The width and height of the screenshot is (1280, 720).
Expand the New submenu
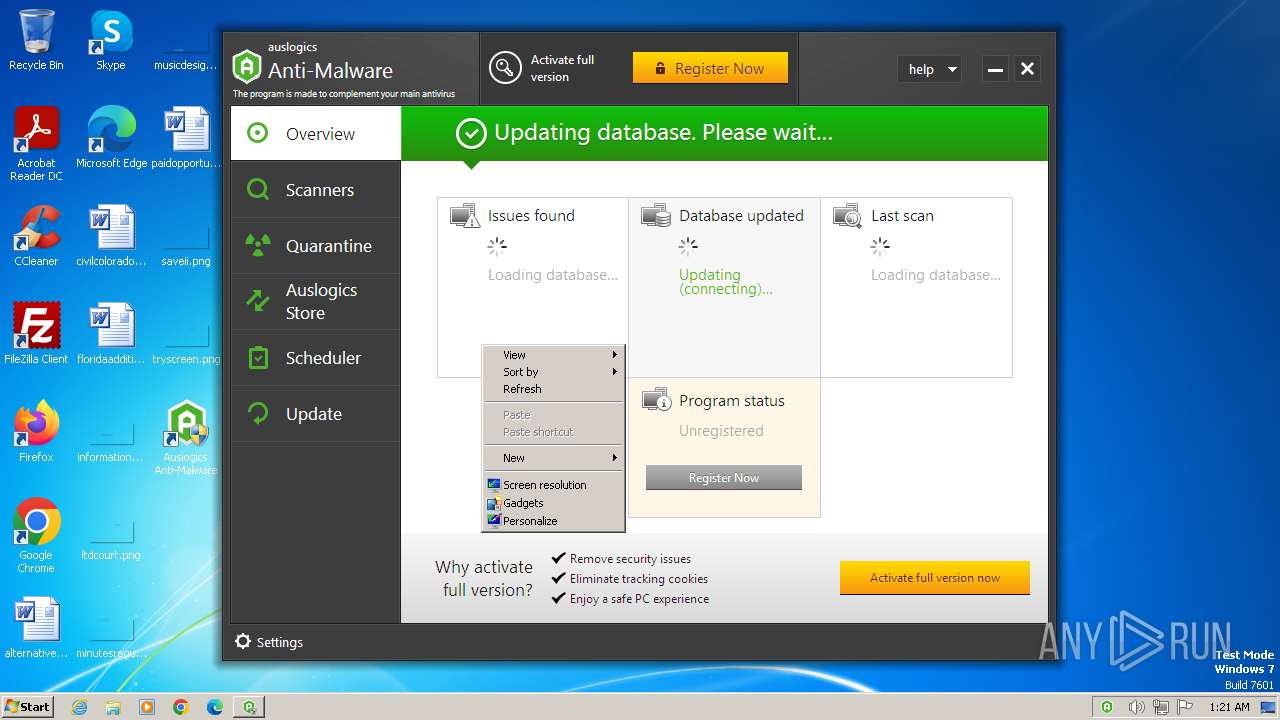[553, 458]
